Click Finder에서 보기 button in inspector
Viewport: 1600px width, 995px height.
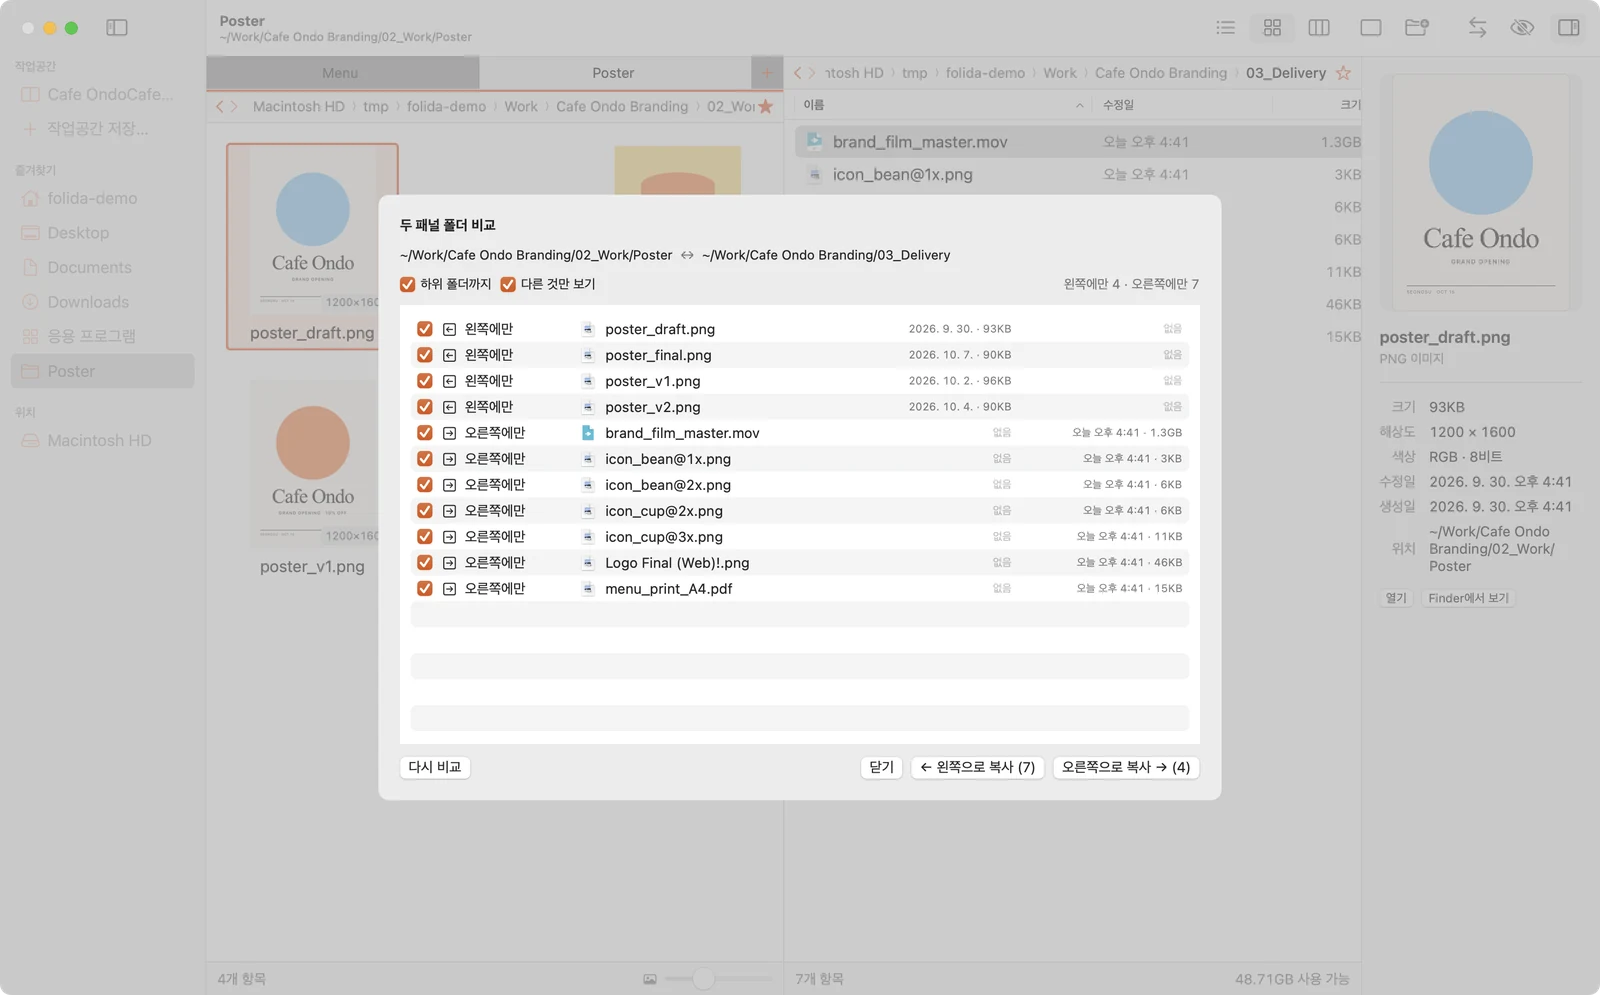tap(1468, 598)
